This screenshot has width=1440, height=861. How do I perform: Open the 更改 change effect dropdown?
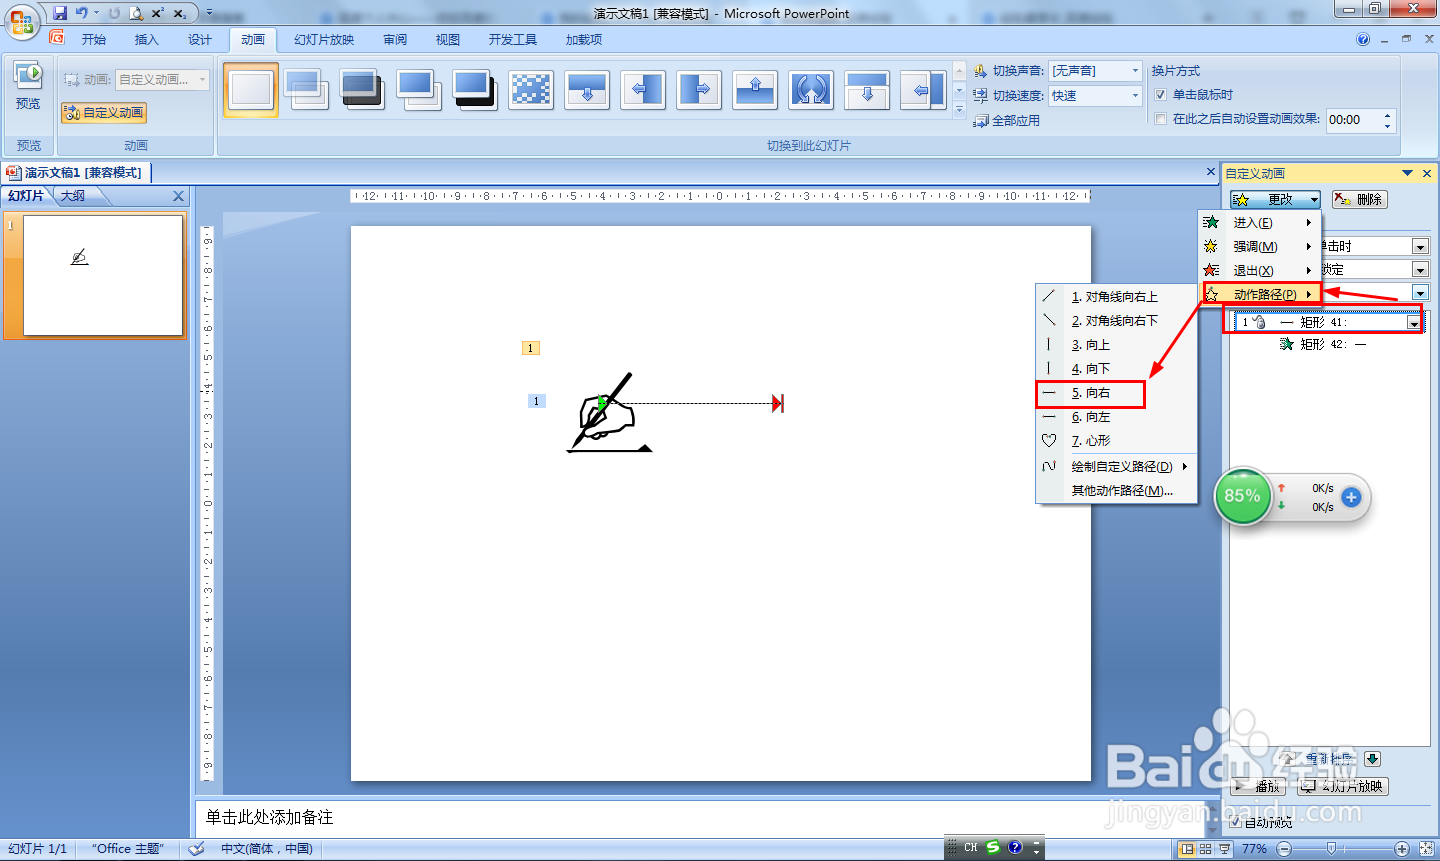1276,200
